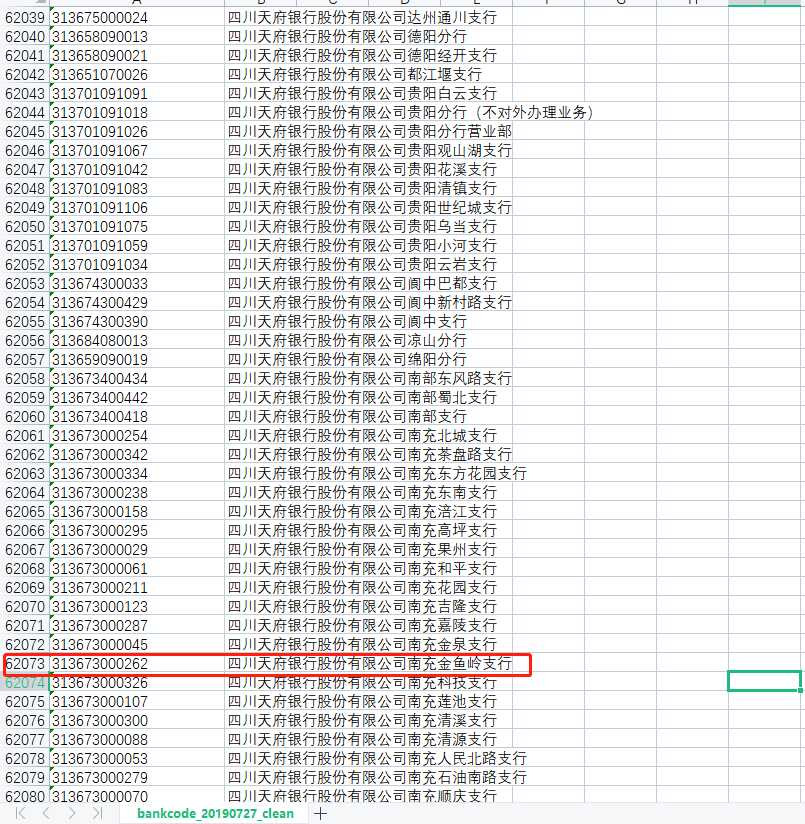The height and width of the screenshot is (824, 805).
Task: Click cell containing 313701091091
Action: [137, 94]
